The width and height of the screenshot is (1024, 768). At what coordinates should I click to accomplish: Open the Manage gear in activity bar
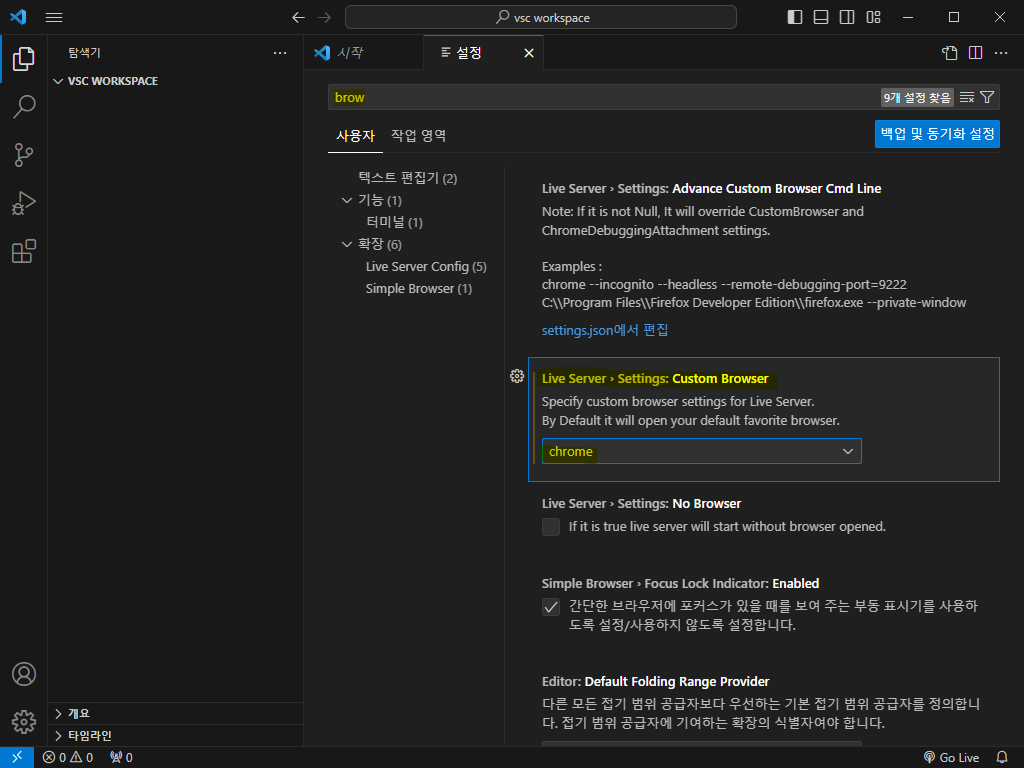(24, 722)
